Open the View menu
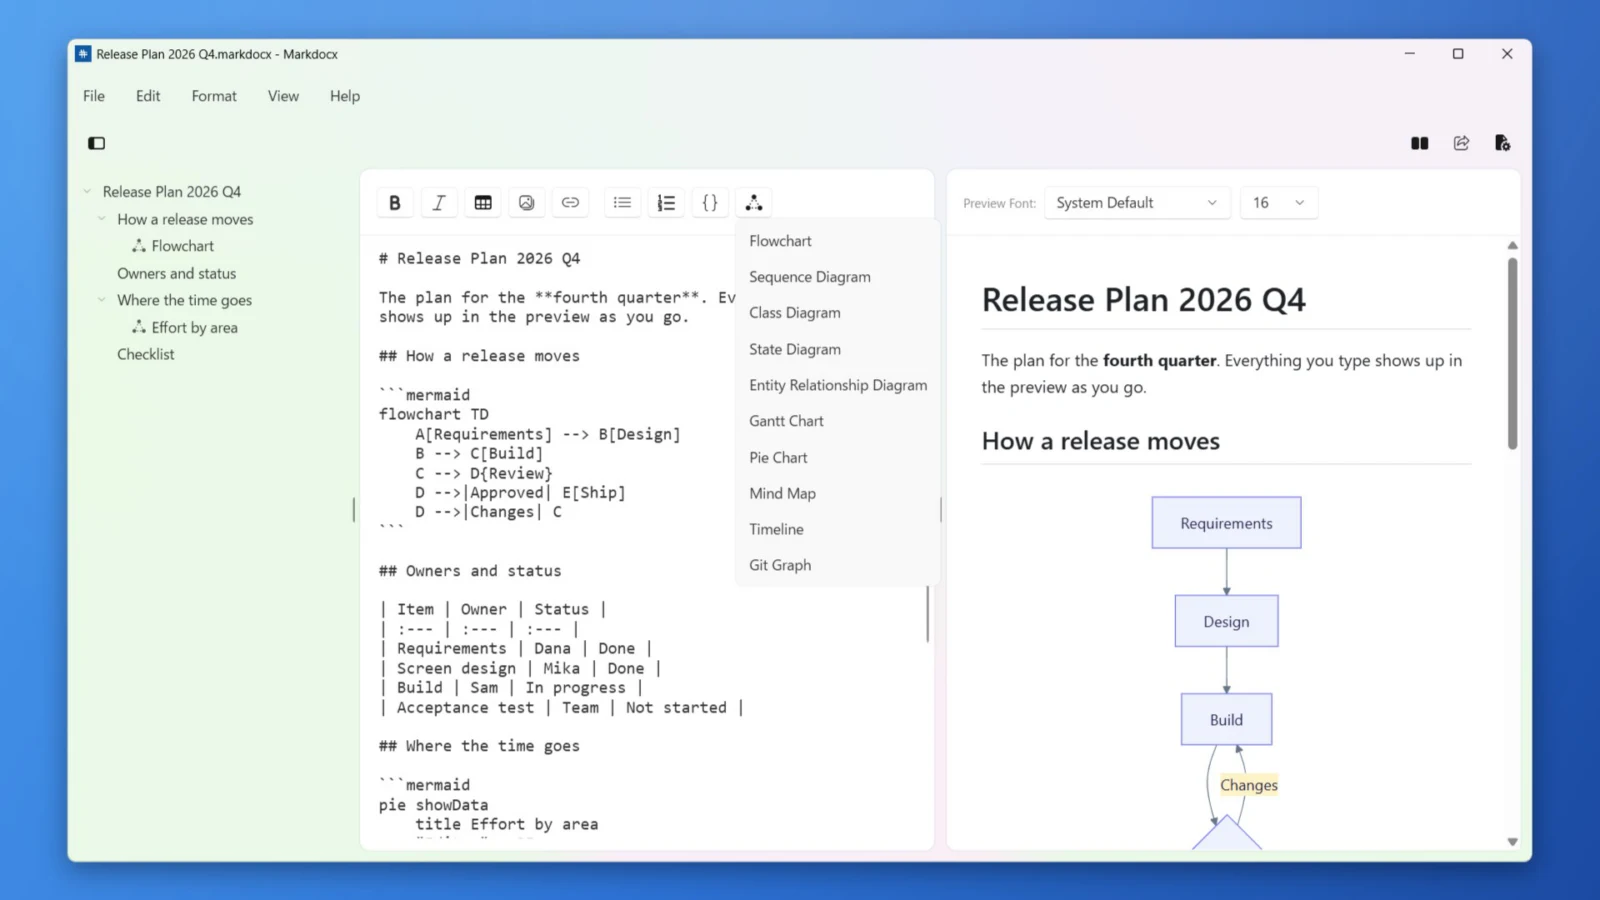The height and width of the screenshot is (900, 1600). click(283, 96)
